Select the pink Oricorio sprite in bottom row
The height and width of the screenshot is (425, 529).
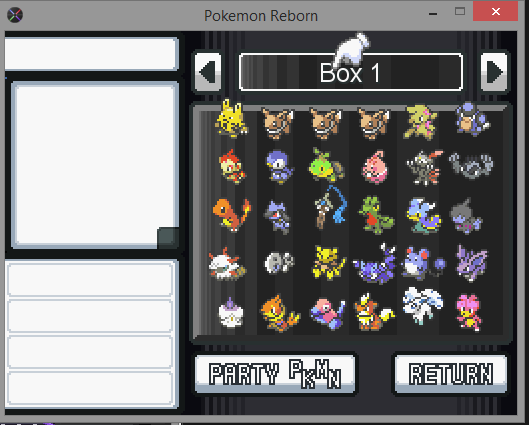coord(469,313)
